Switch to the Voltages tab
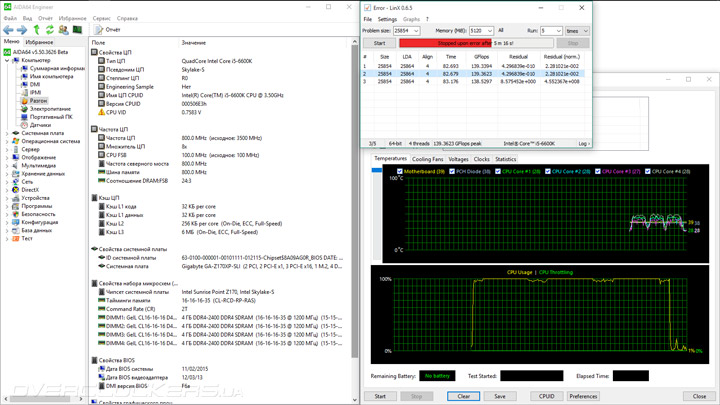Viewport: 720px width, 405px height. point(458,159)
